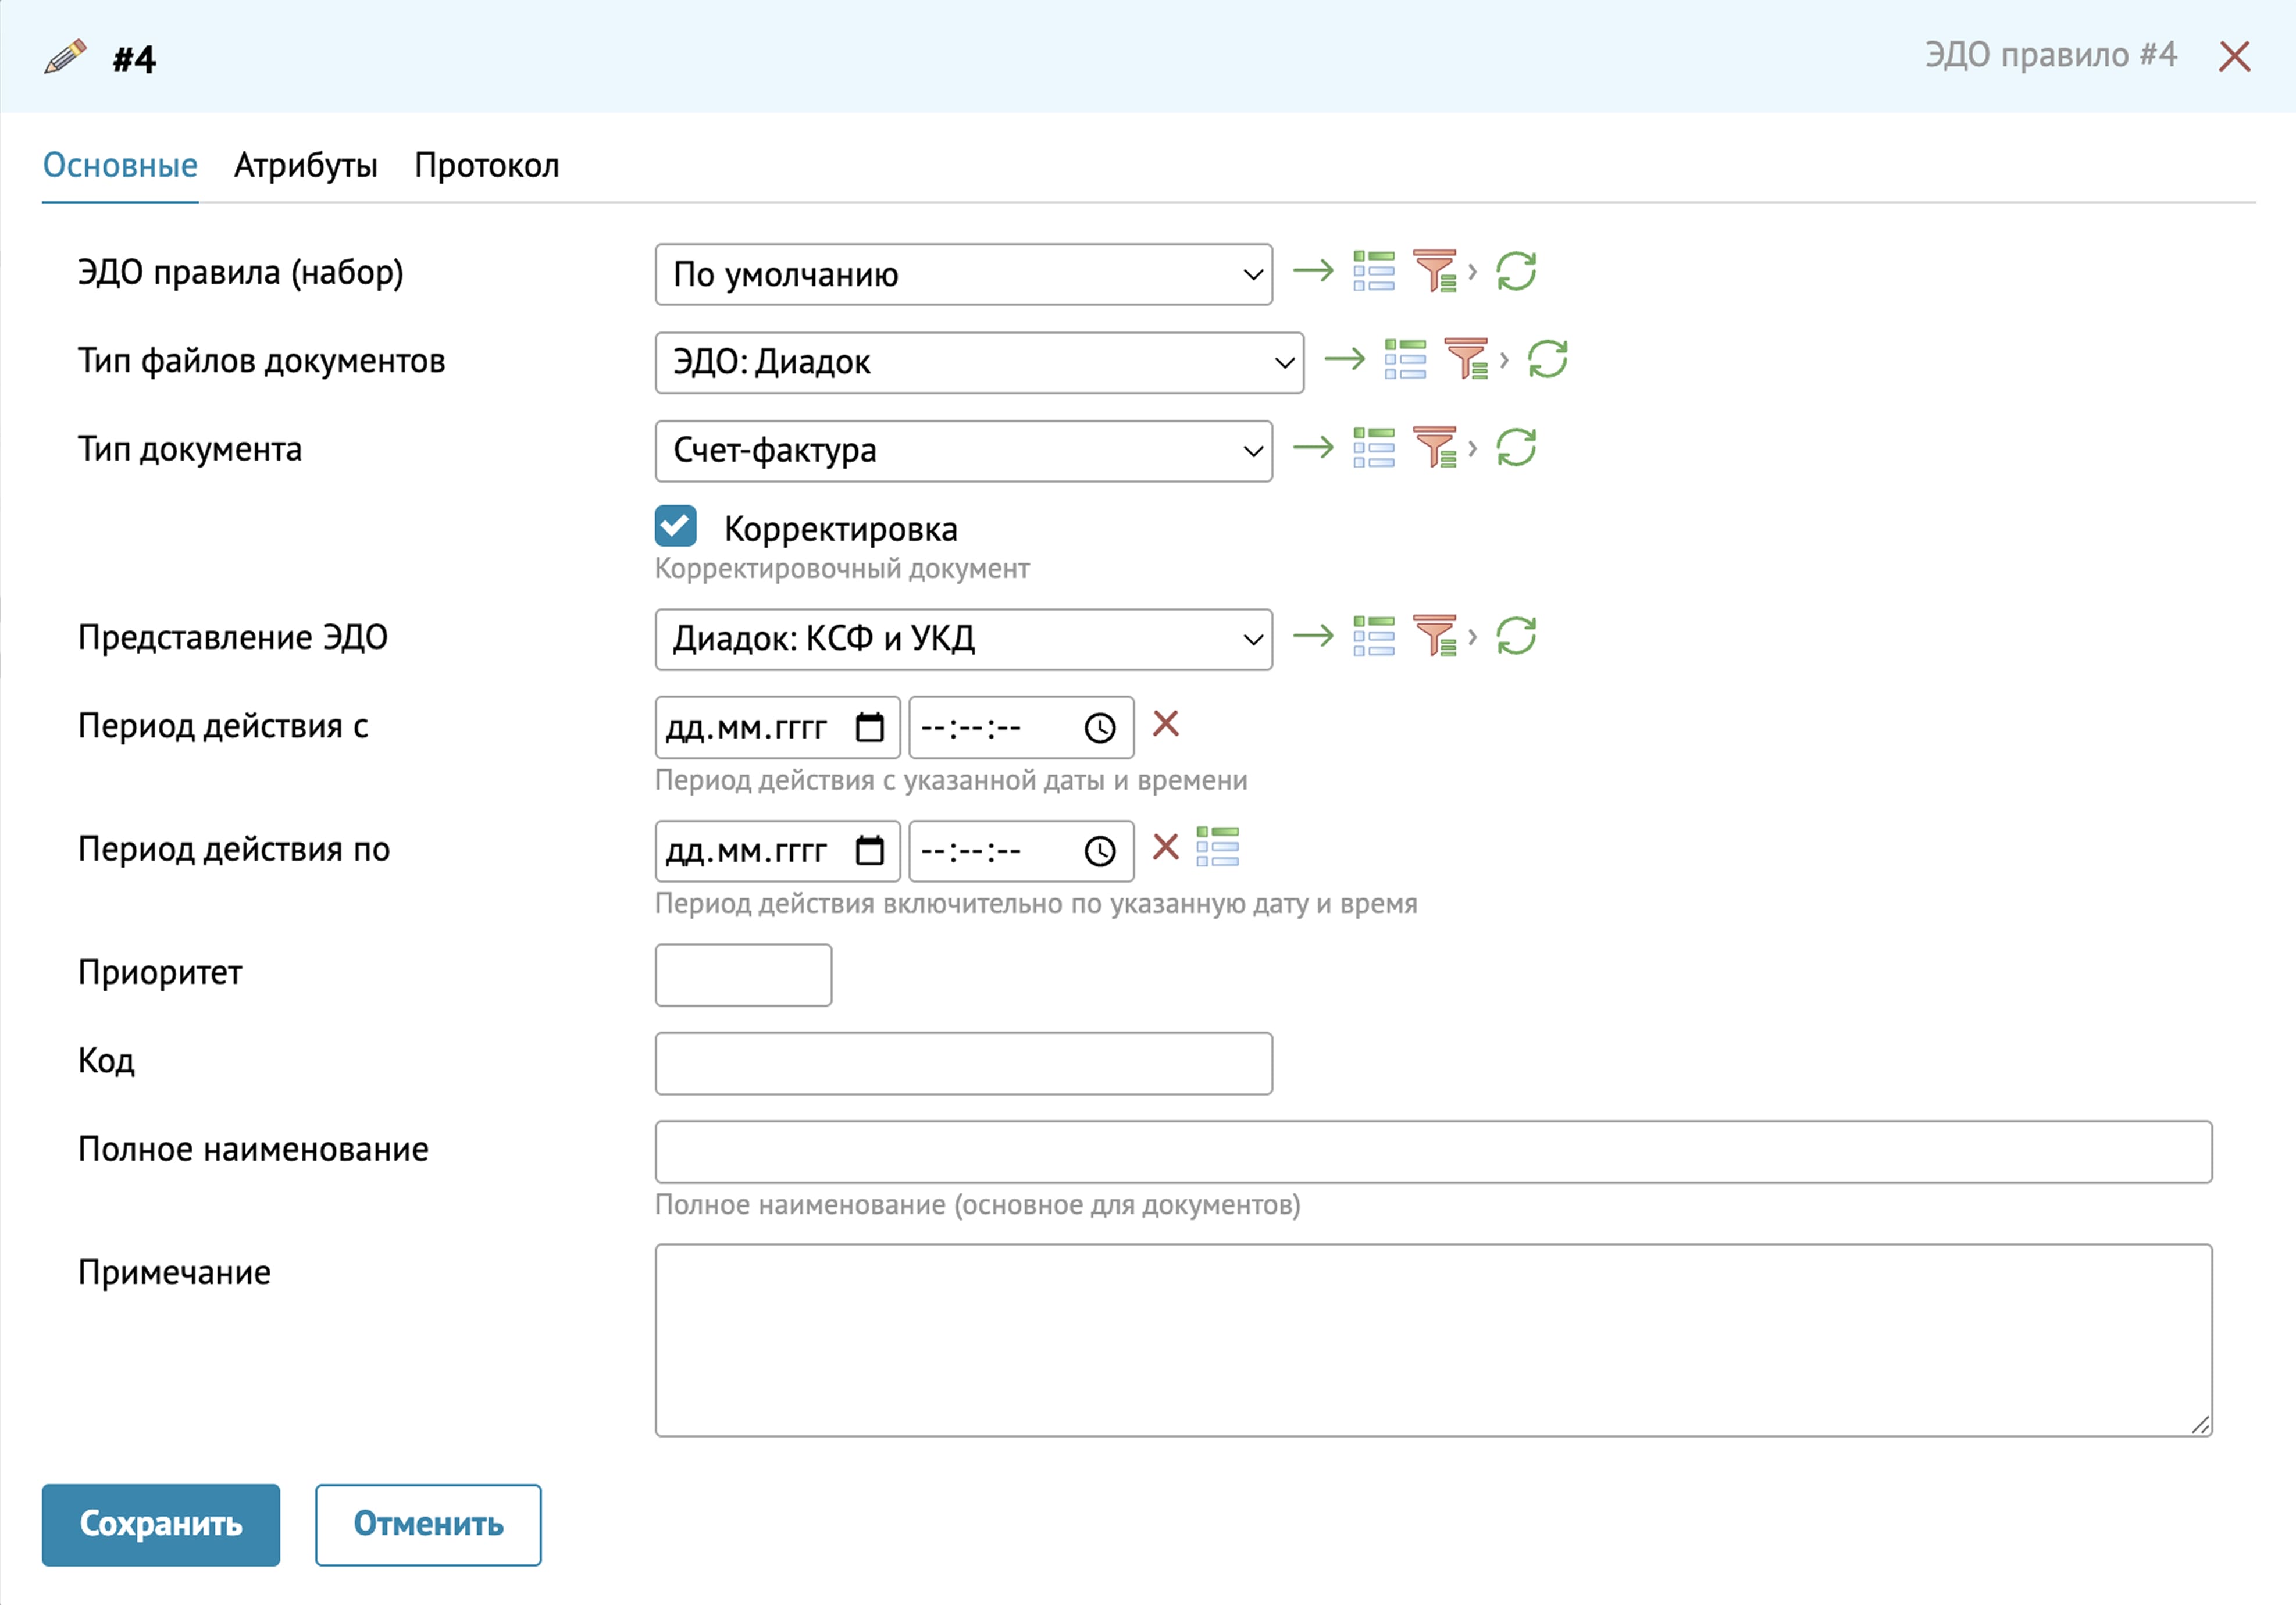The height and width of the screenshot is (1605, 2296).
Task: Open list icon for Тип документа
Action: pyautogui.click(x=1374, y=447)
